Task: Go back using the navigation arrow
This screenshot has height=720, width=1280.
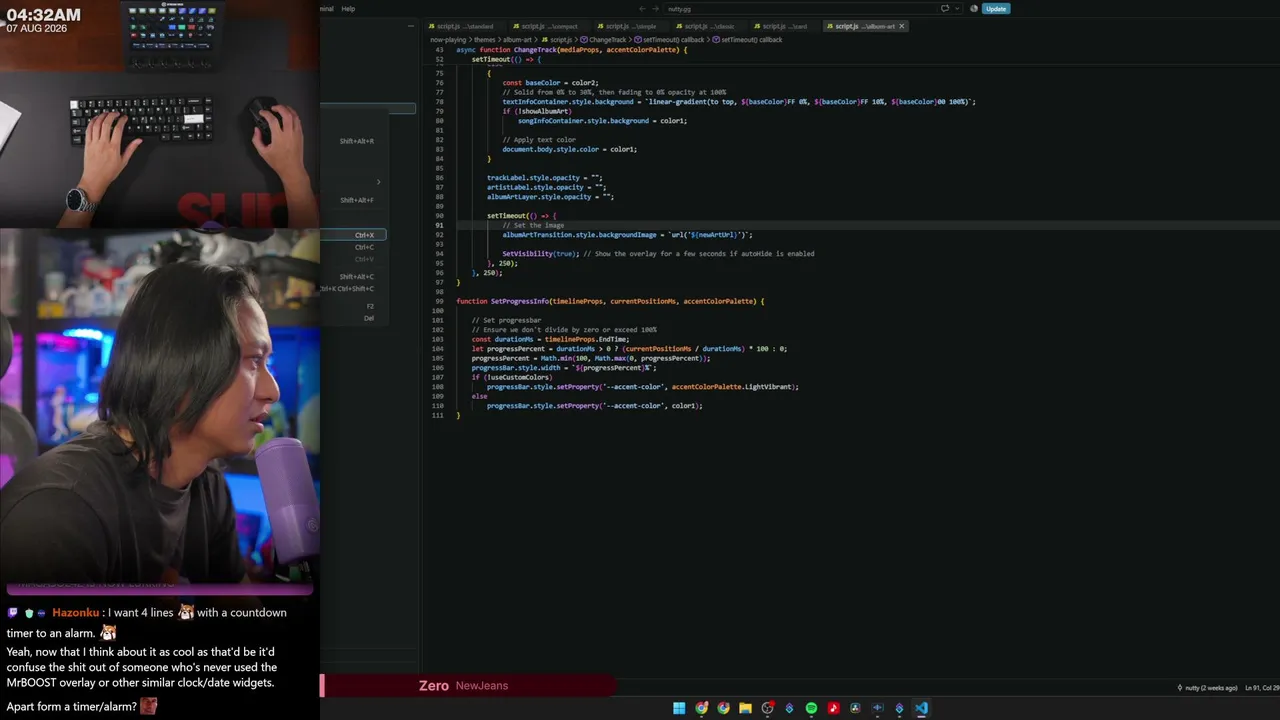Action: pos(642,8)
